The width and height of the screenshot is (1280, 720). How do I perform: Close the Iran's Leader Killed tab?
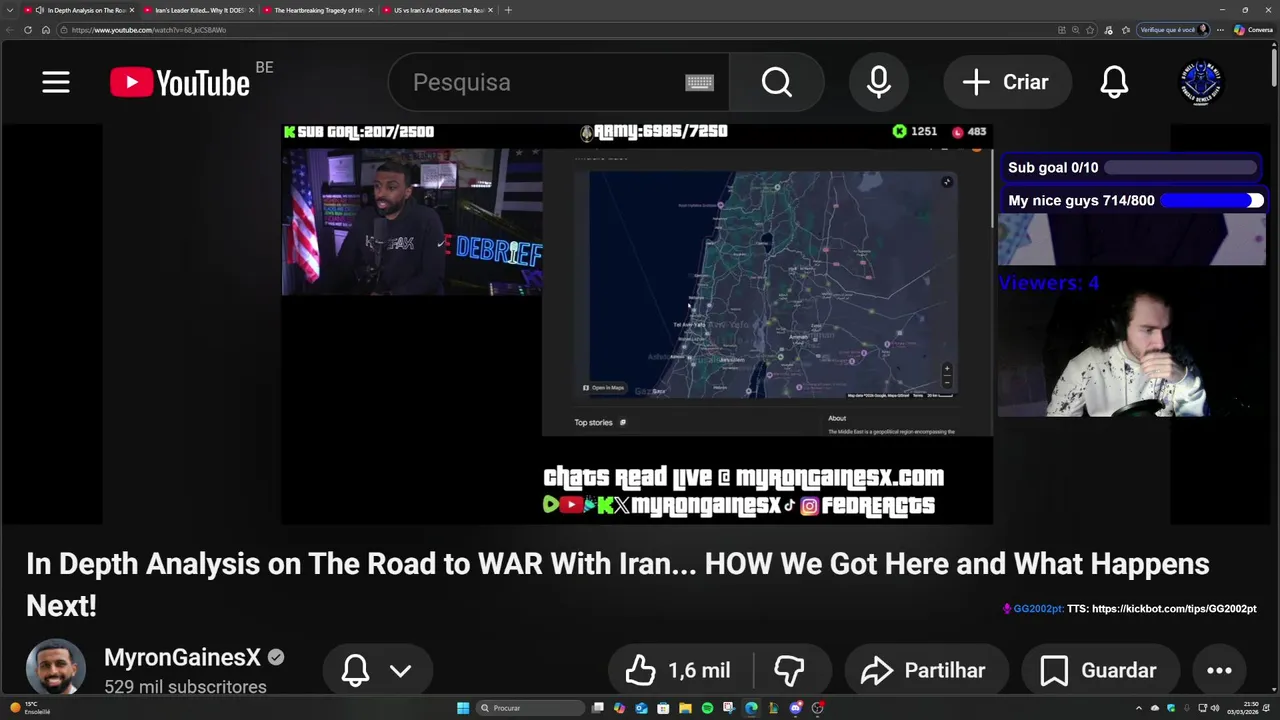click(x=251, y=10)
